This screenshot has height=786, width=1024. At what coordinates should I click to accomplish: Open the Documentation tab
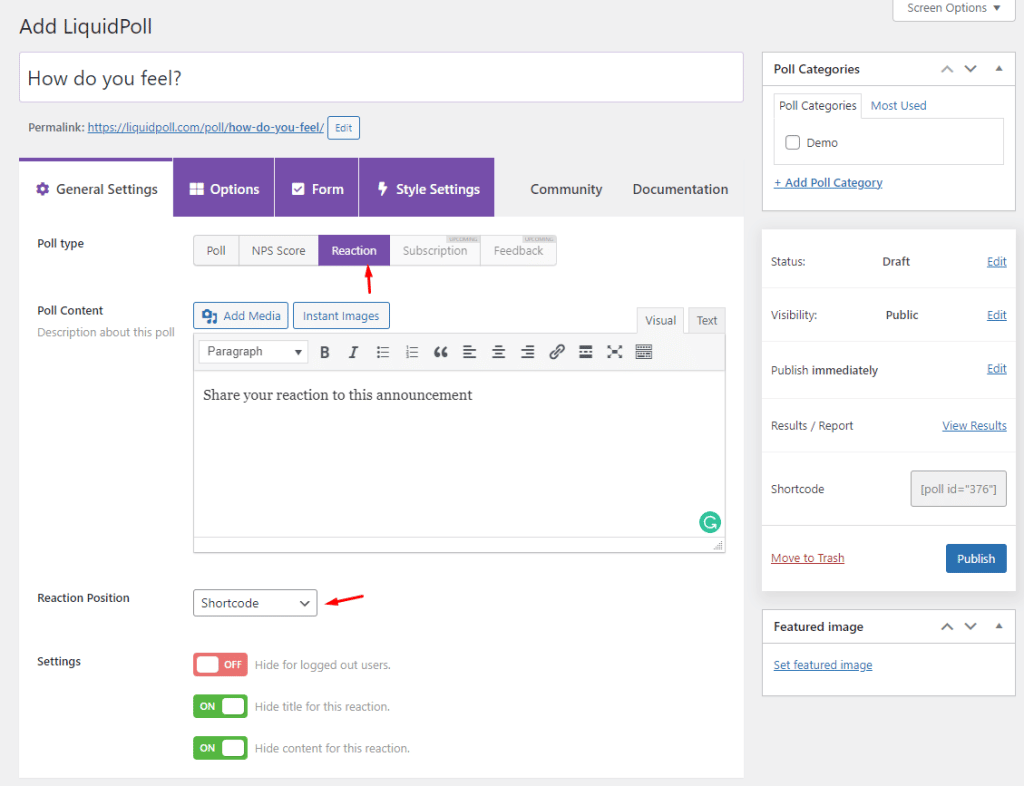click(x=680, y=189)
